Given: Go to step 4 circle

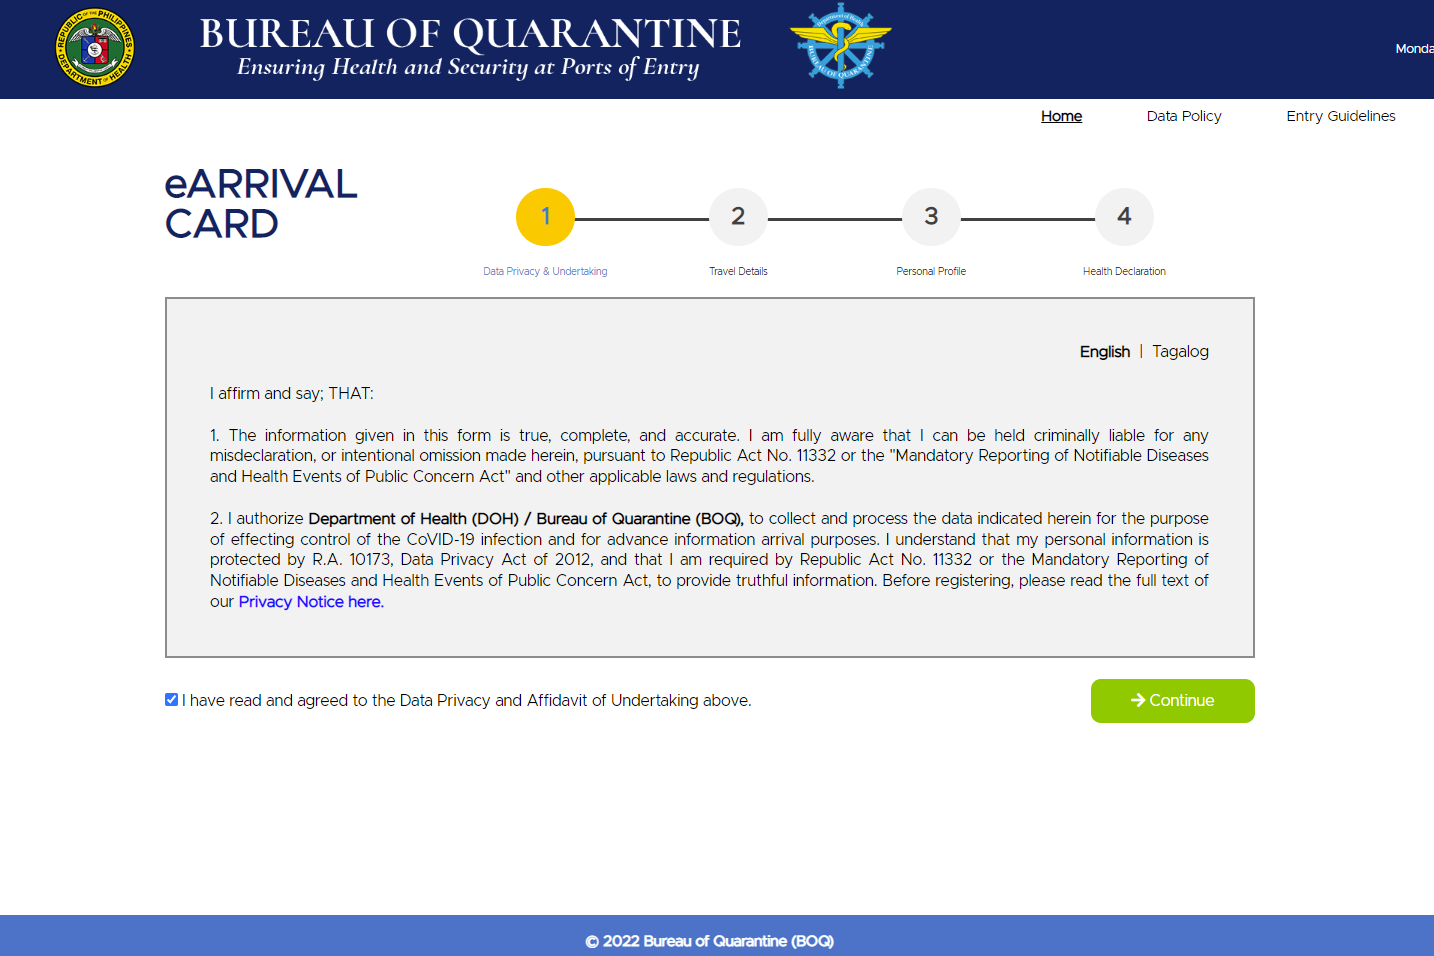Looking at the screenshot, I should click(x=1124, y=217).
